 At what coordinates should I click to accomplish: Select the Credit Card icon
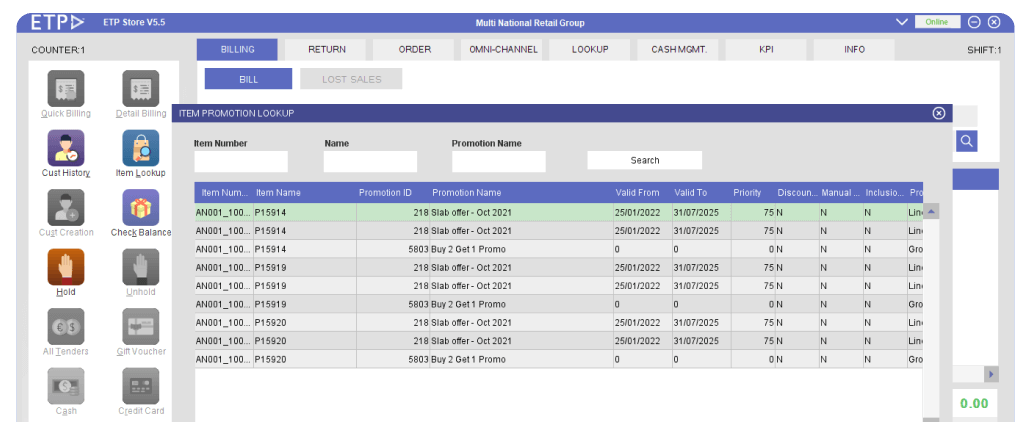140,386
